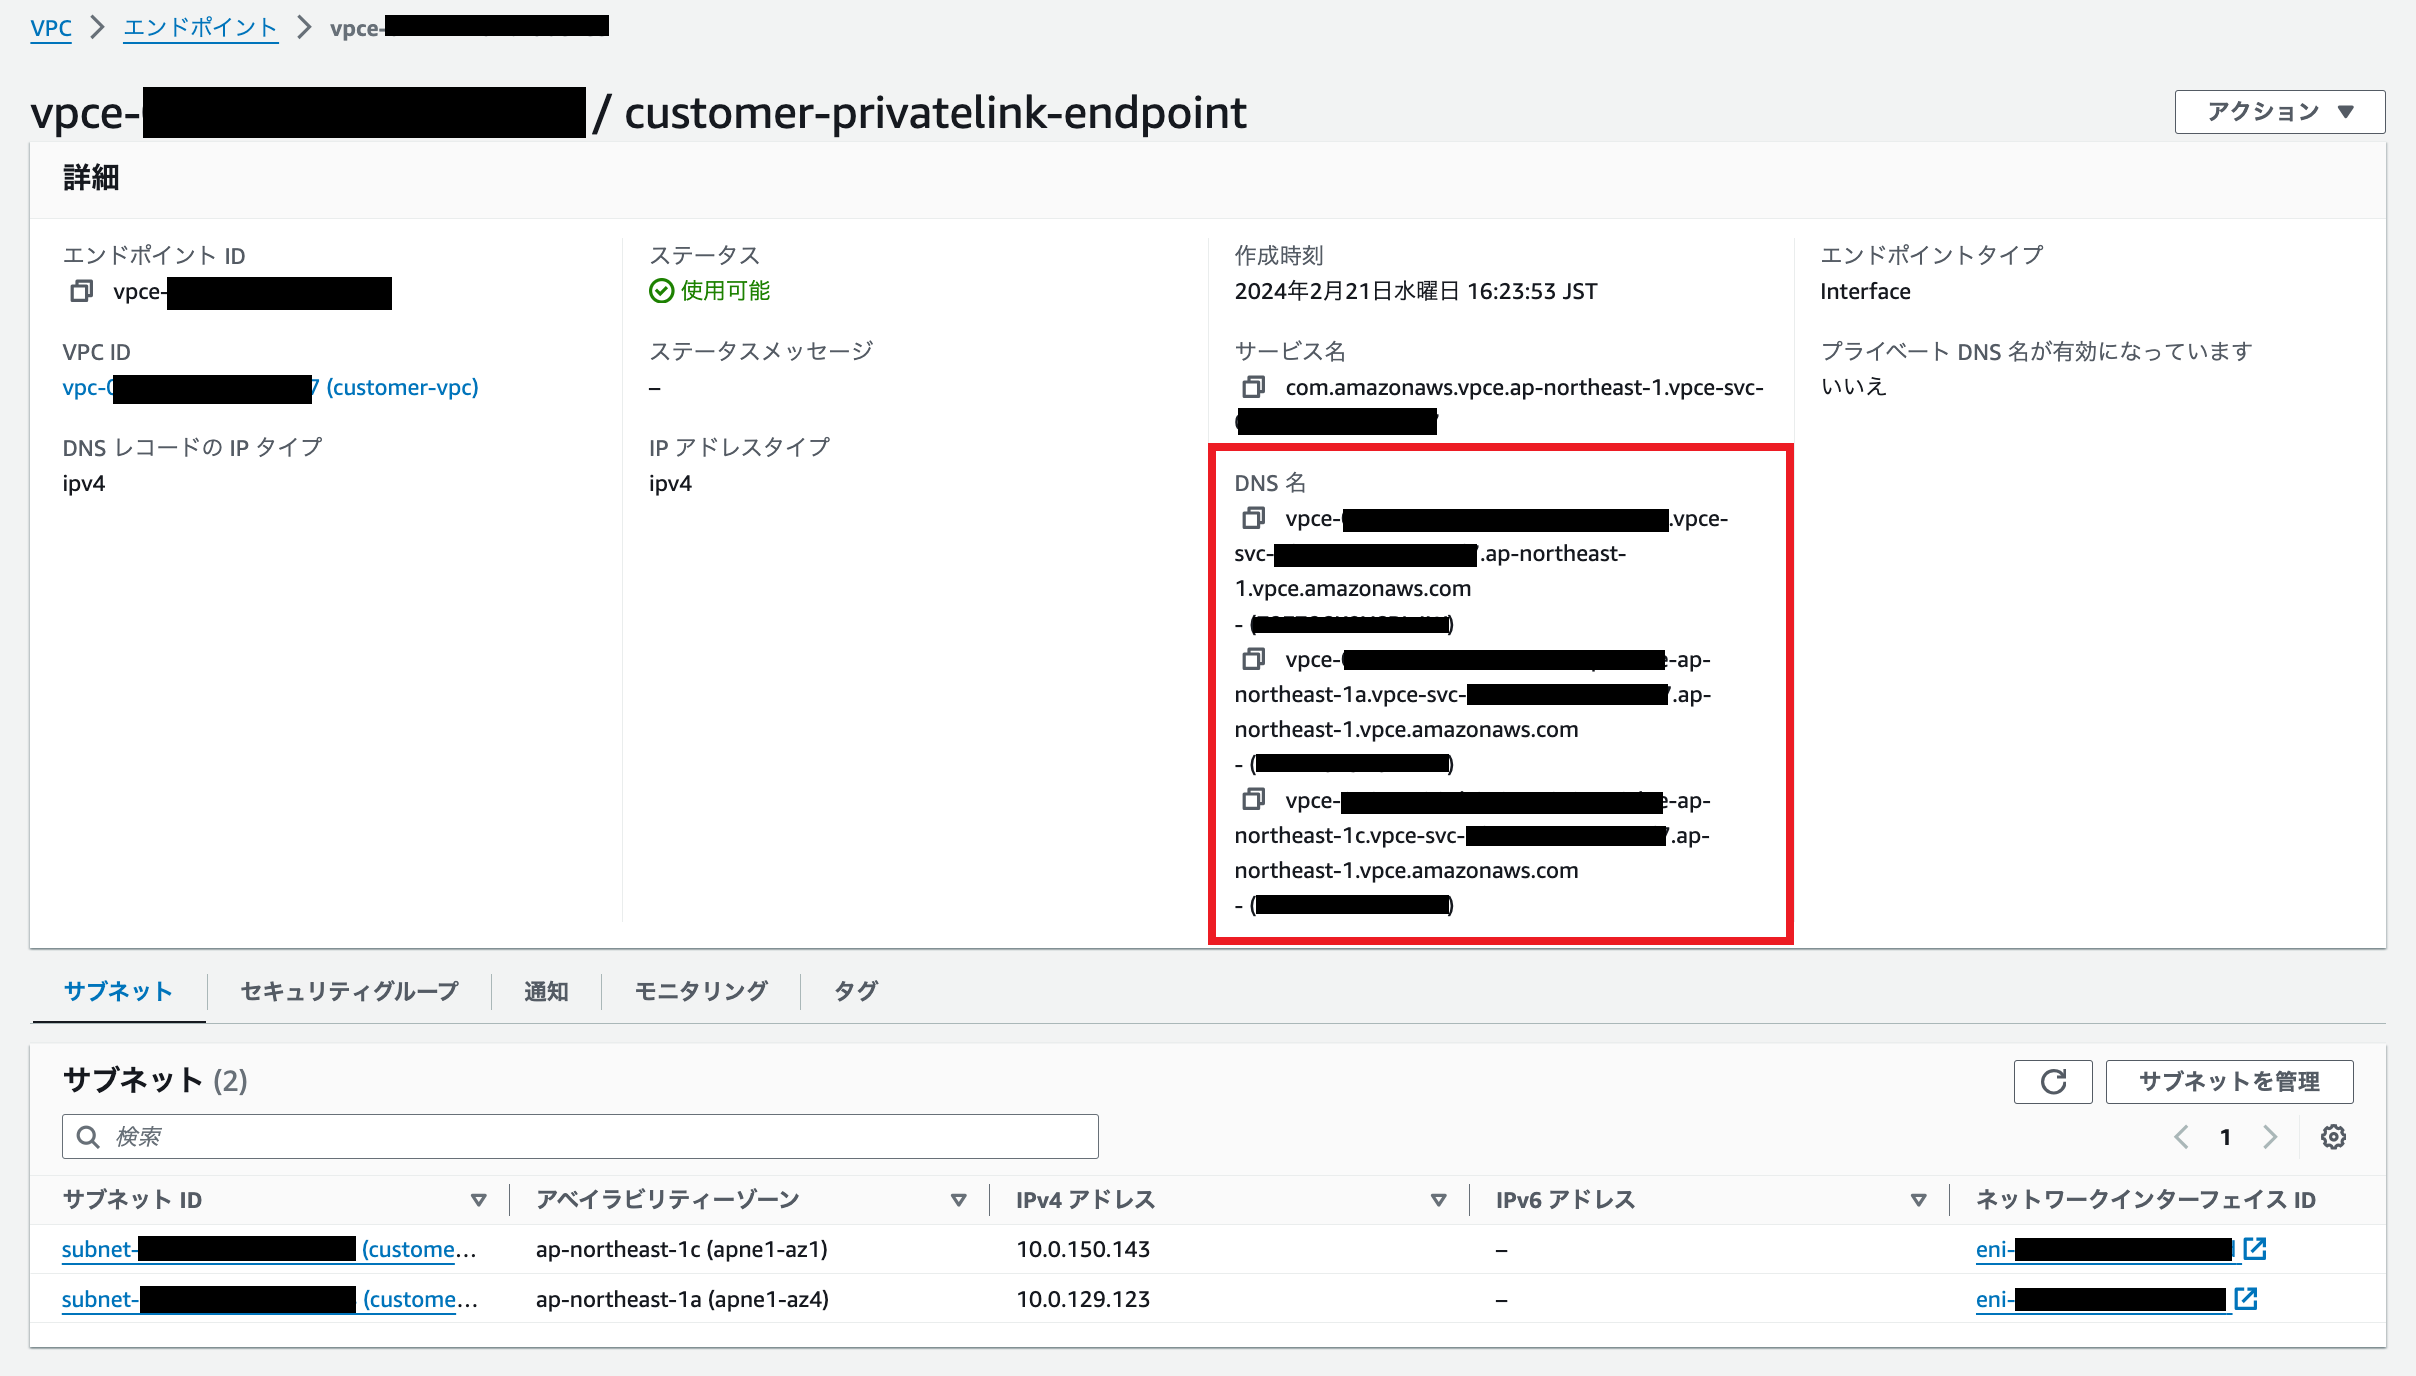Switch to the セキュリティグループ tab

[349, 991]
